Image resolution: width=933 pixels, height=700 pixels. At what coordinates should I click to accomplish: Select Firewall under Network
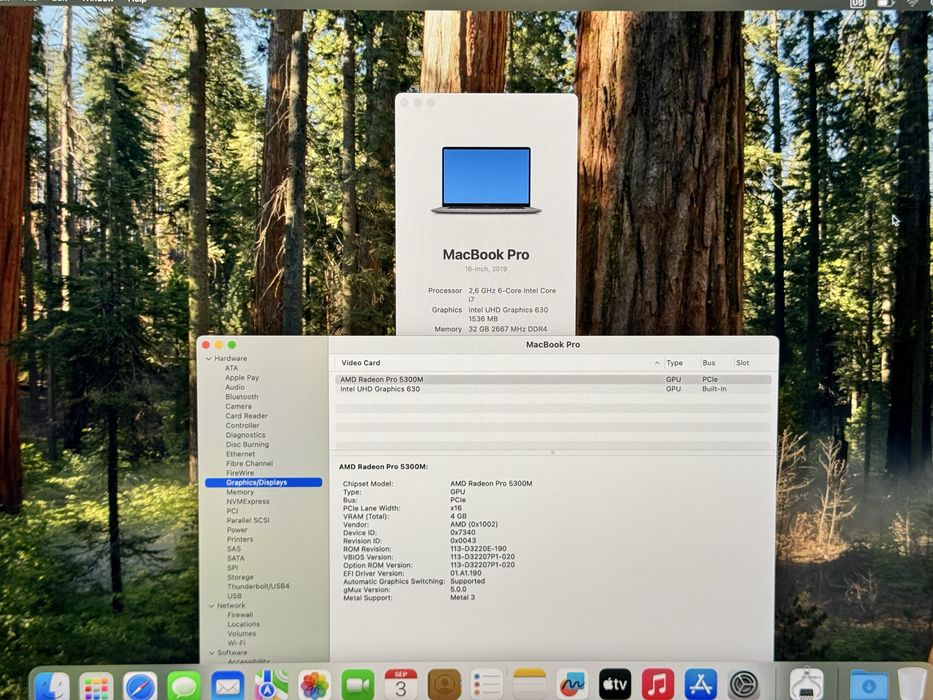click(x=240, y=614)
